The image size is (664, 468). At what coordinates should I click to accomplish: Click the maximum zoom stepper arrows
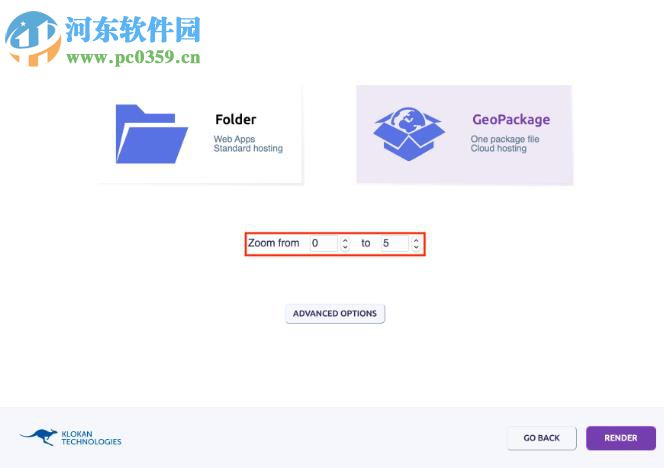[x=416, y=243]
